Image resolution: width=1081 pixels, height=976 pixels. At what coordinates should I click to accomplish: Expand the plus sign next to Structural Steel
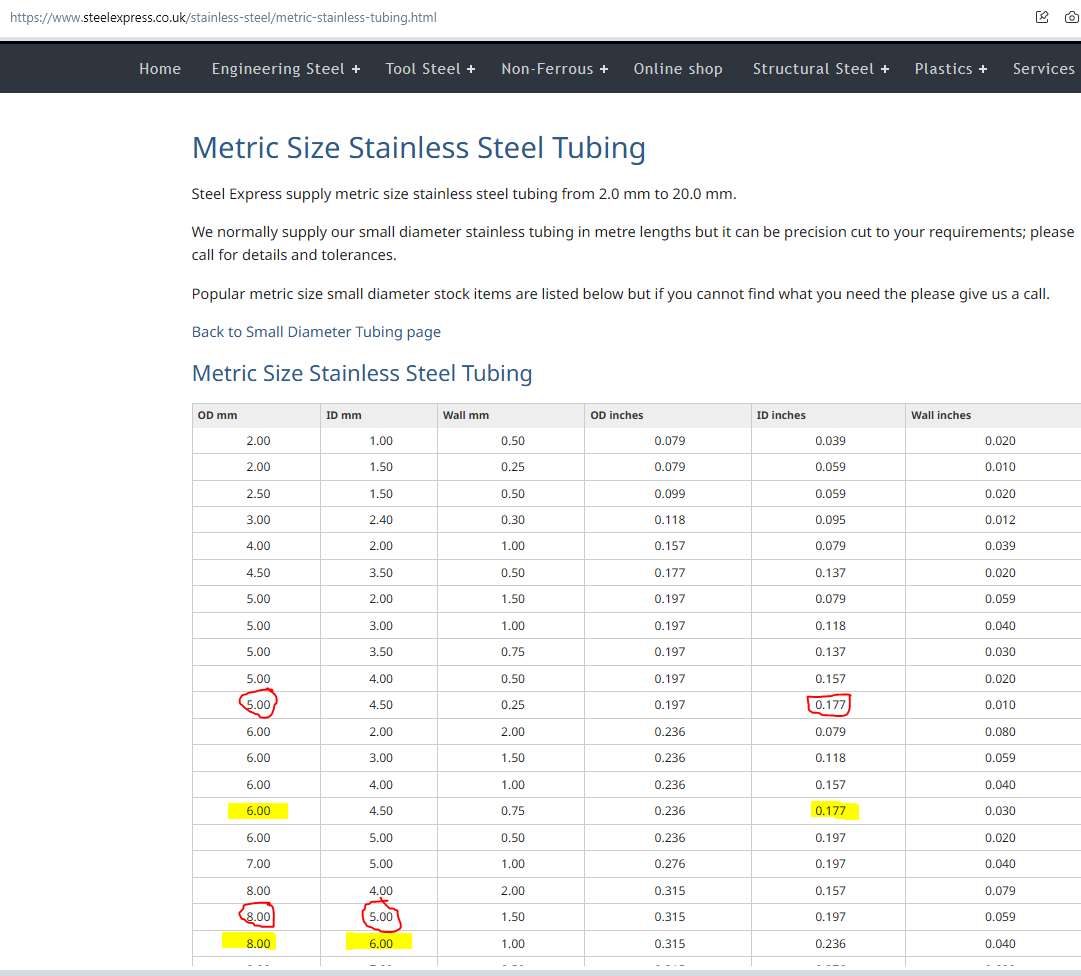click(x=885, y=69)
